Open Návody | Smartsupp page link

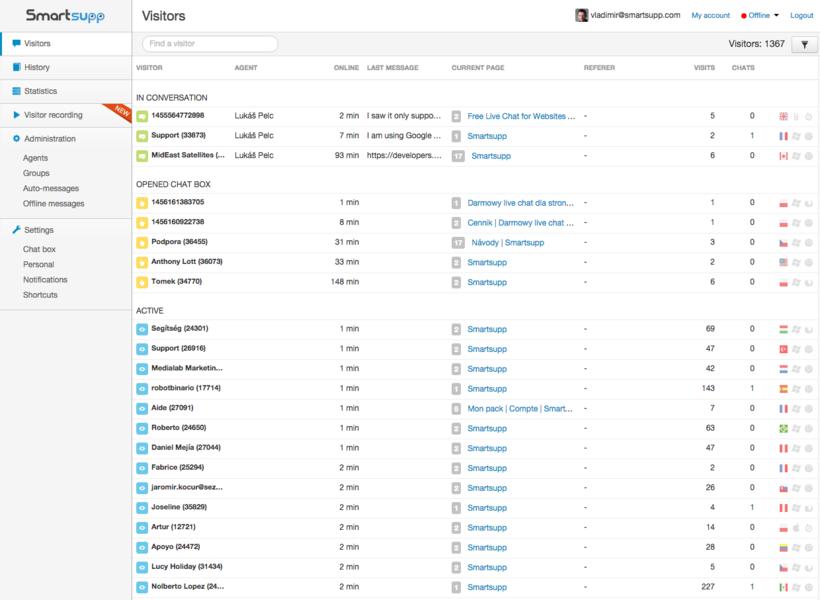click(507, 243)
